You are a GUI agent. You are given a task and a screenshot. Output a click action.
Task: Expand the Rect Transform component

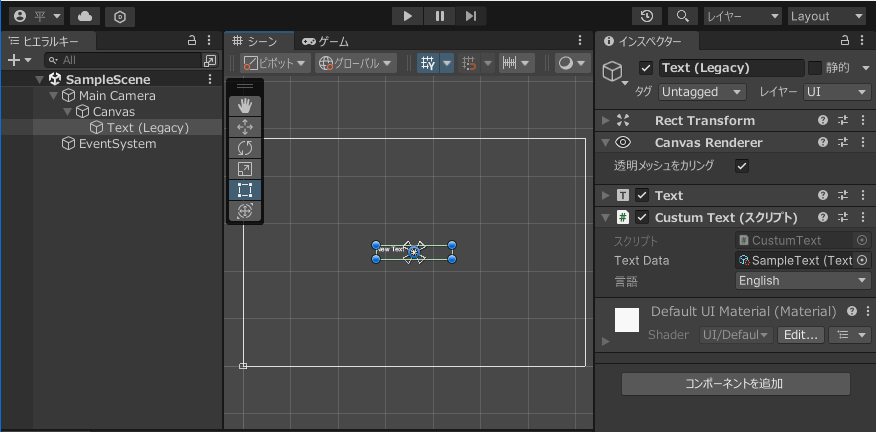[606, 120]
